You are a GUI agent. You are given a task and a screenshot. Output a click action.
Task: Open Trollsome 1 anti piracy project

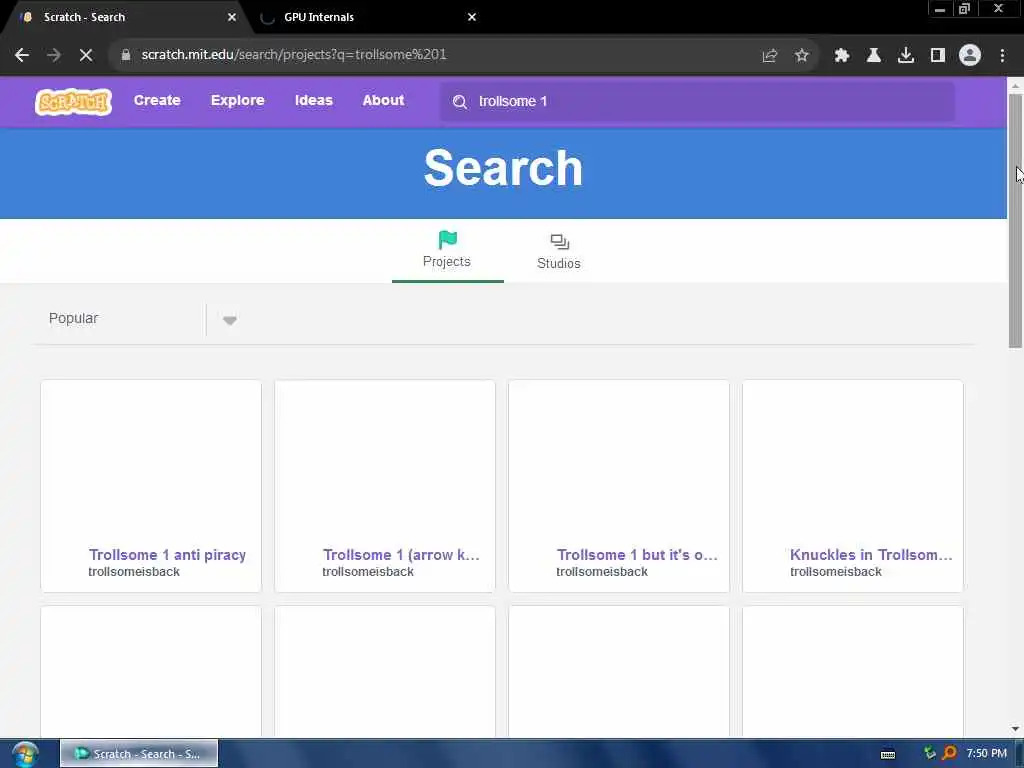point(167,554)
